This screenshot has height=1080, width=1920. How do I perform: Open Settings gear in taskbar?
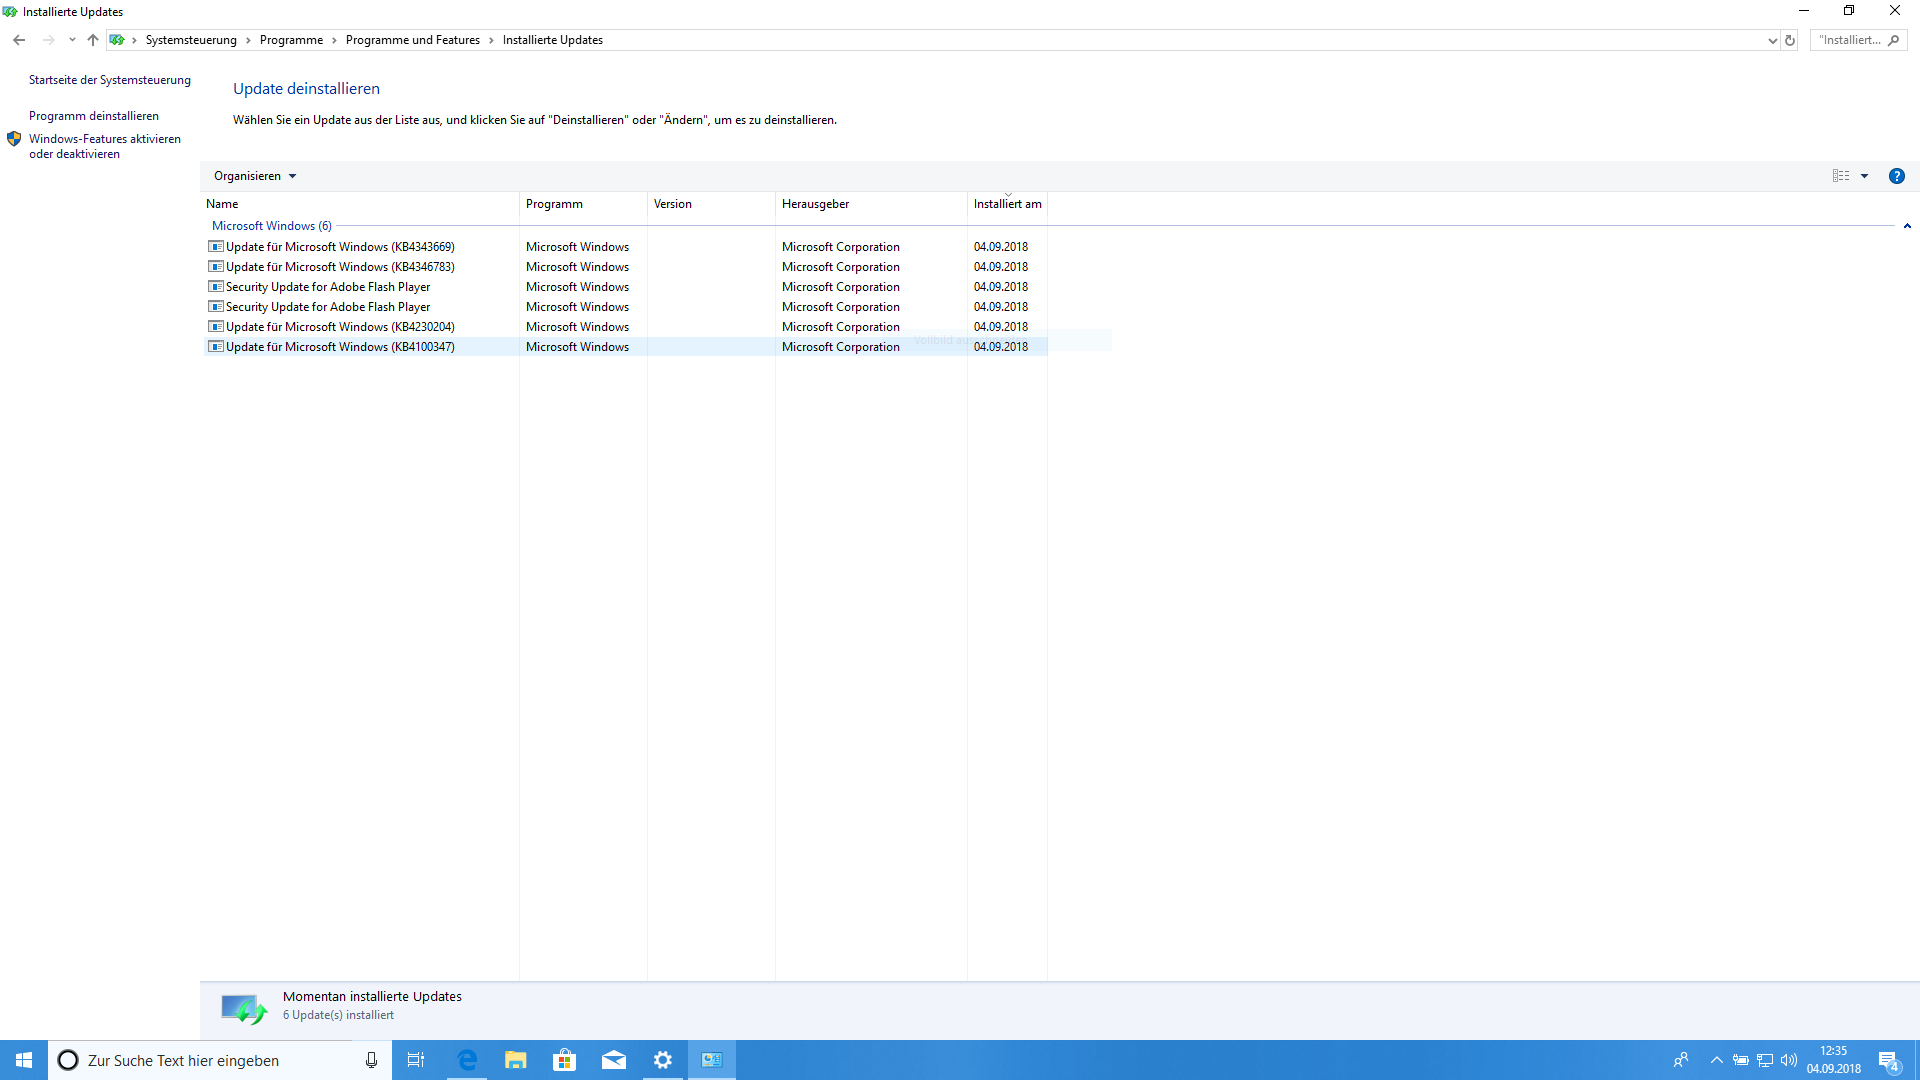coord(663,1060)
